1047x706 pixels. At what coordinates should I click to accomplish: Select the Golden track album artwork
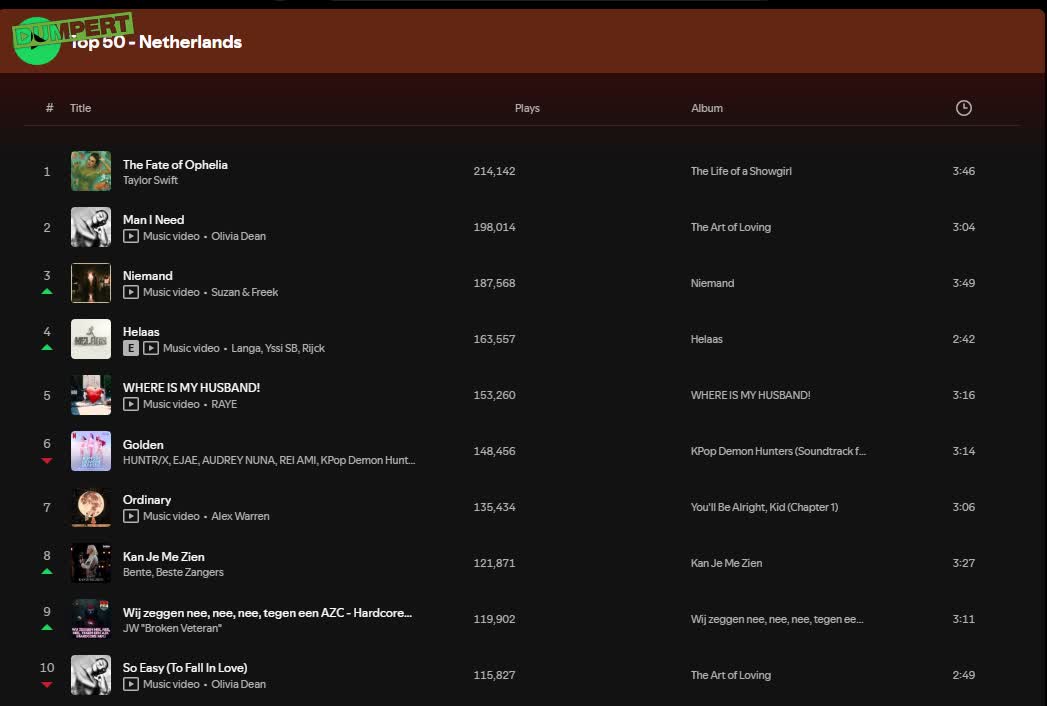tap(91, 451)
